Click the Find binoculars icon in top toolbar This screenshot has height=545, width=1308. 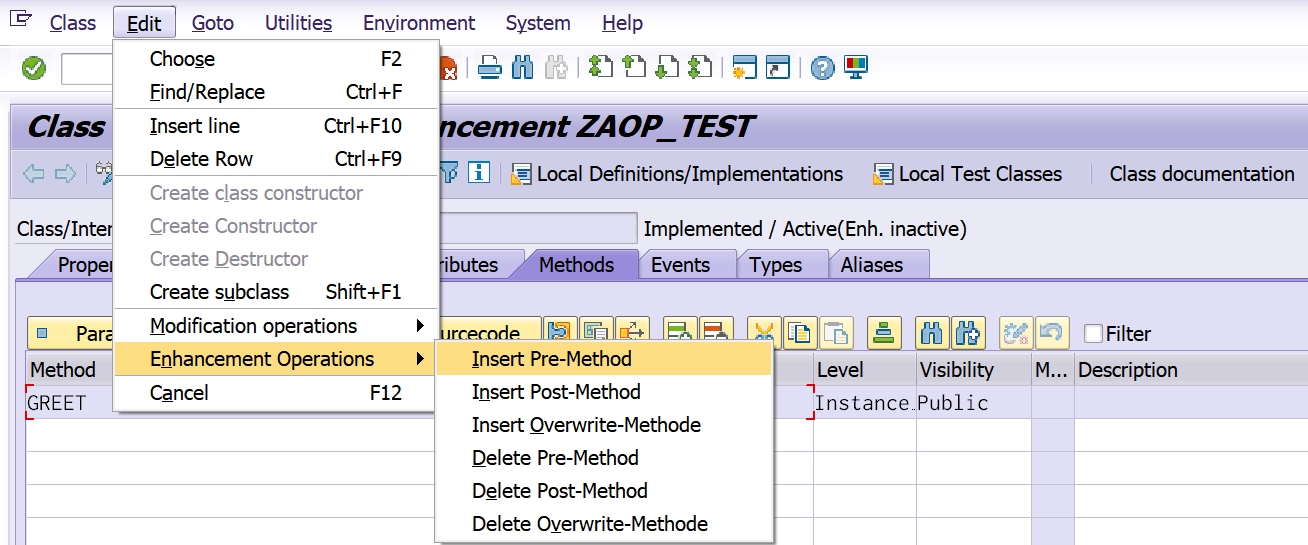coord(522,68)
